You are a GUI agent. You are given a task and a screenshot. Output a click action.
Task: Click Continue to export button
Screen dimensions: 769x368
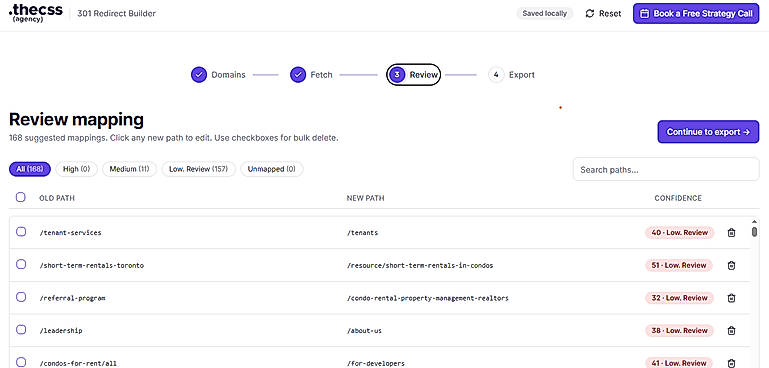pyautogui.click(x=708, y=132)
